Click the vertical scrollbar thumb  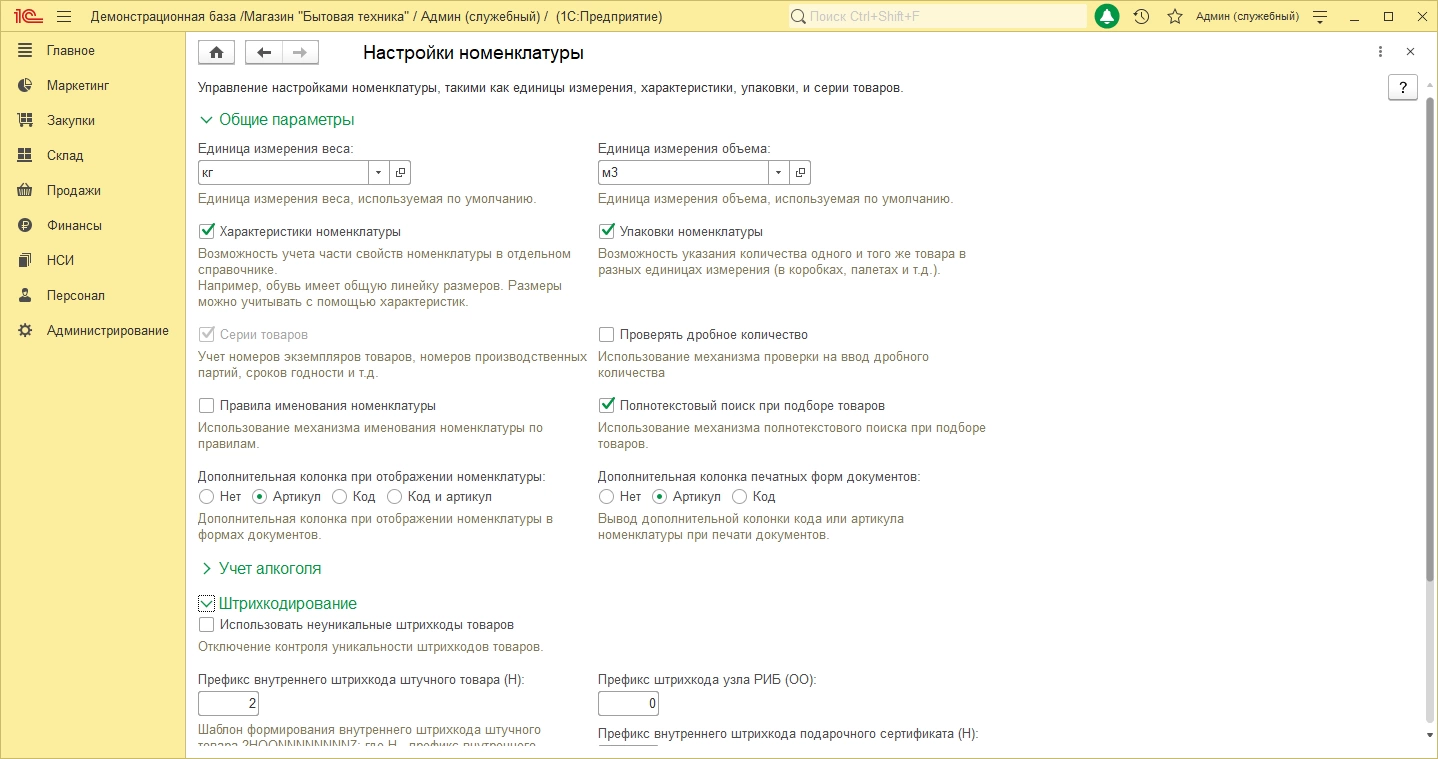point(1429,338)
